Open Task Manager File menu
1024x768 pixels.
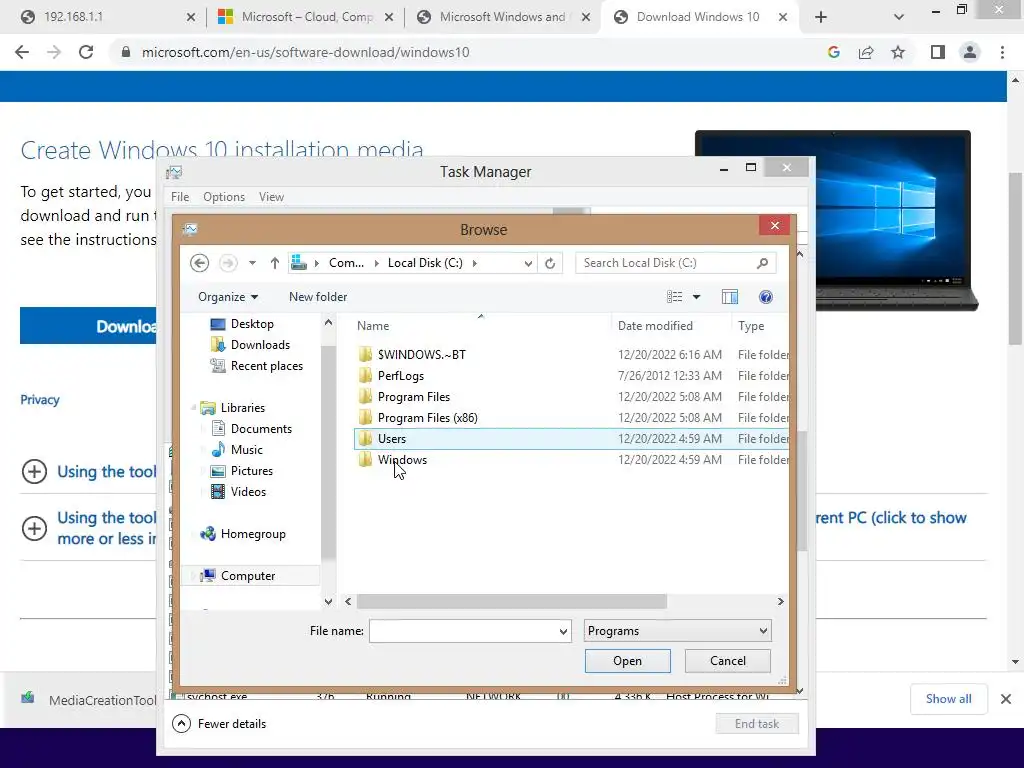(x=180, y=197)
